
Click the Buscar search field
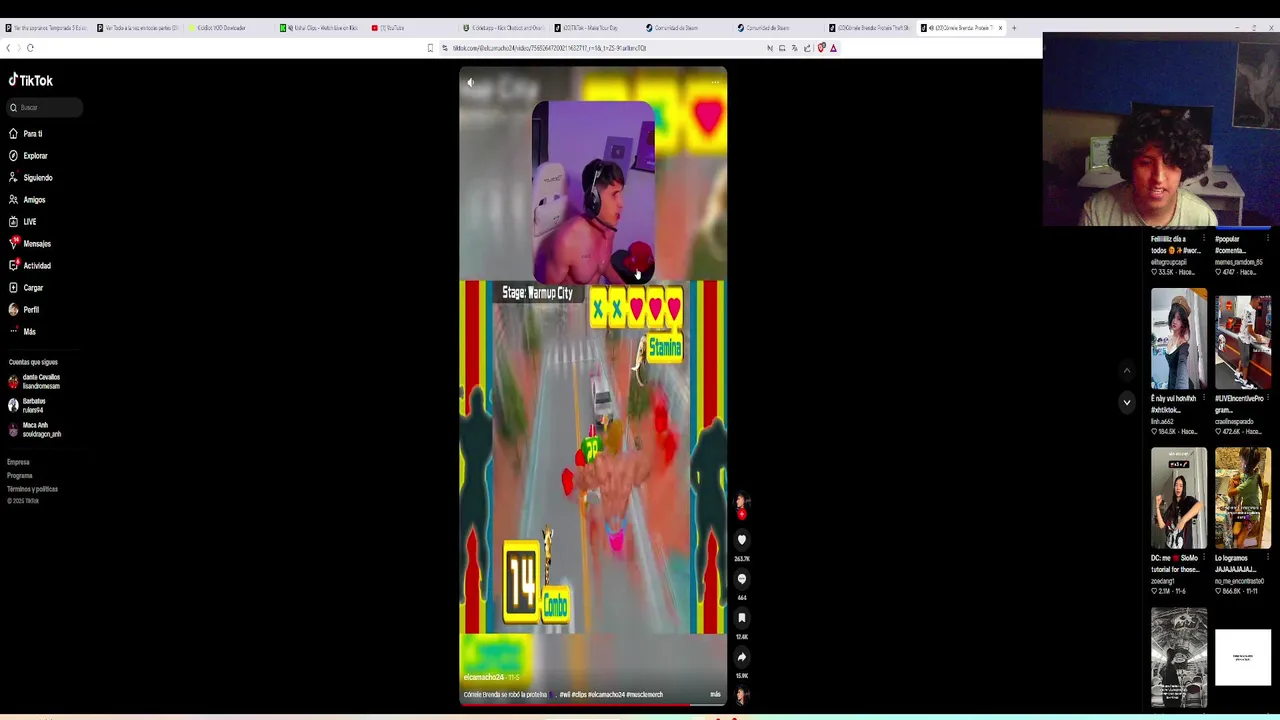point(45,107)
